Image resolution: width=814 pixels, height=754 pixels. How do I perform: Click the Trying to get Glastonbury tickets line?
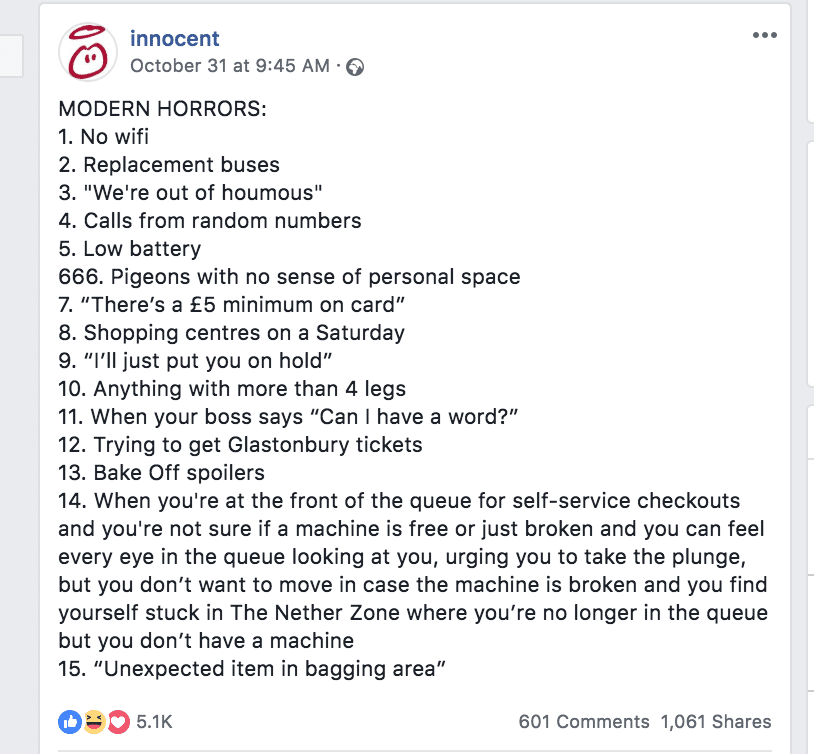240,445
